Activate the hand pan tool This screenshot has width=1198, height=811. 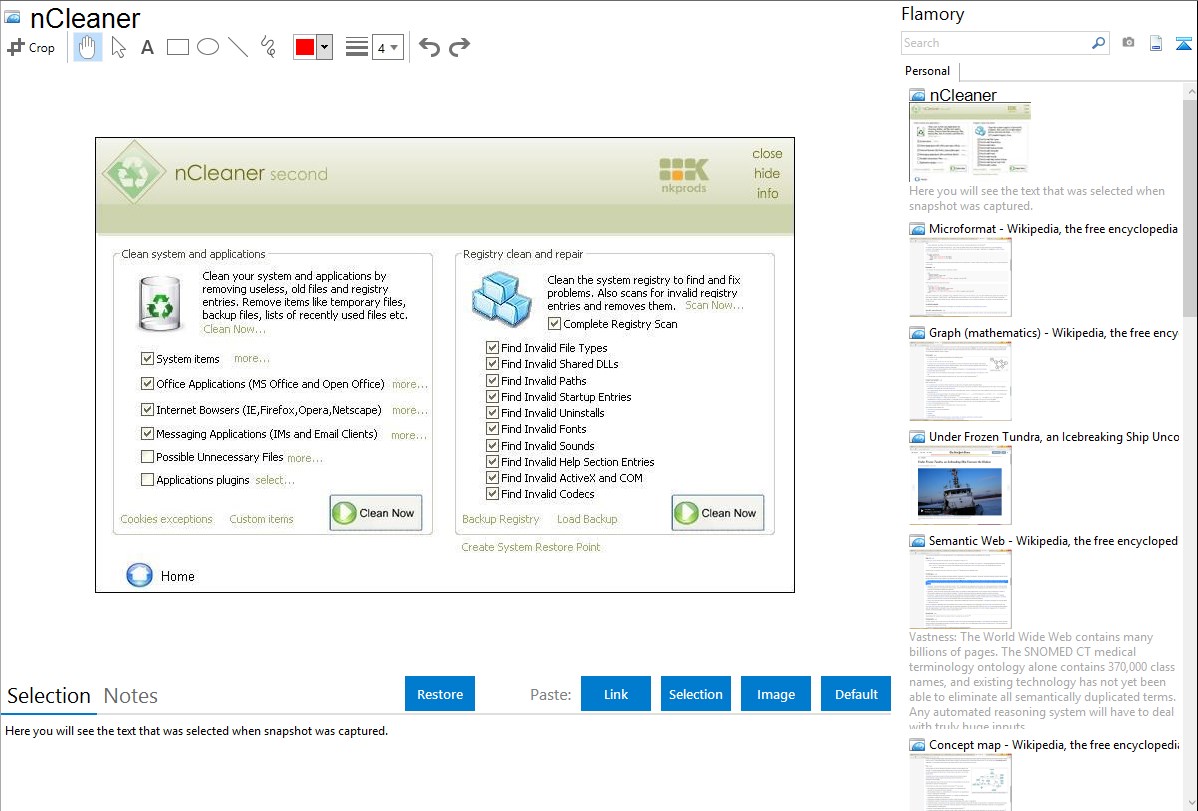tap(87, 47)
